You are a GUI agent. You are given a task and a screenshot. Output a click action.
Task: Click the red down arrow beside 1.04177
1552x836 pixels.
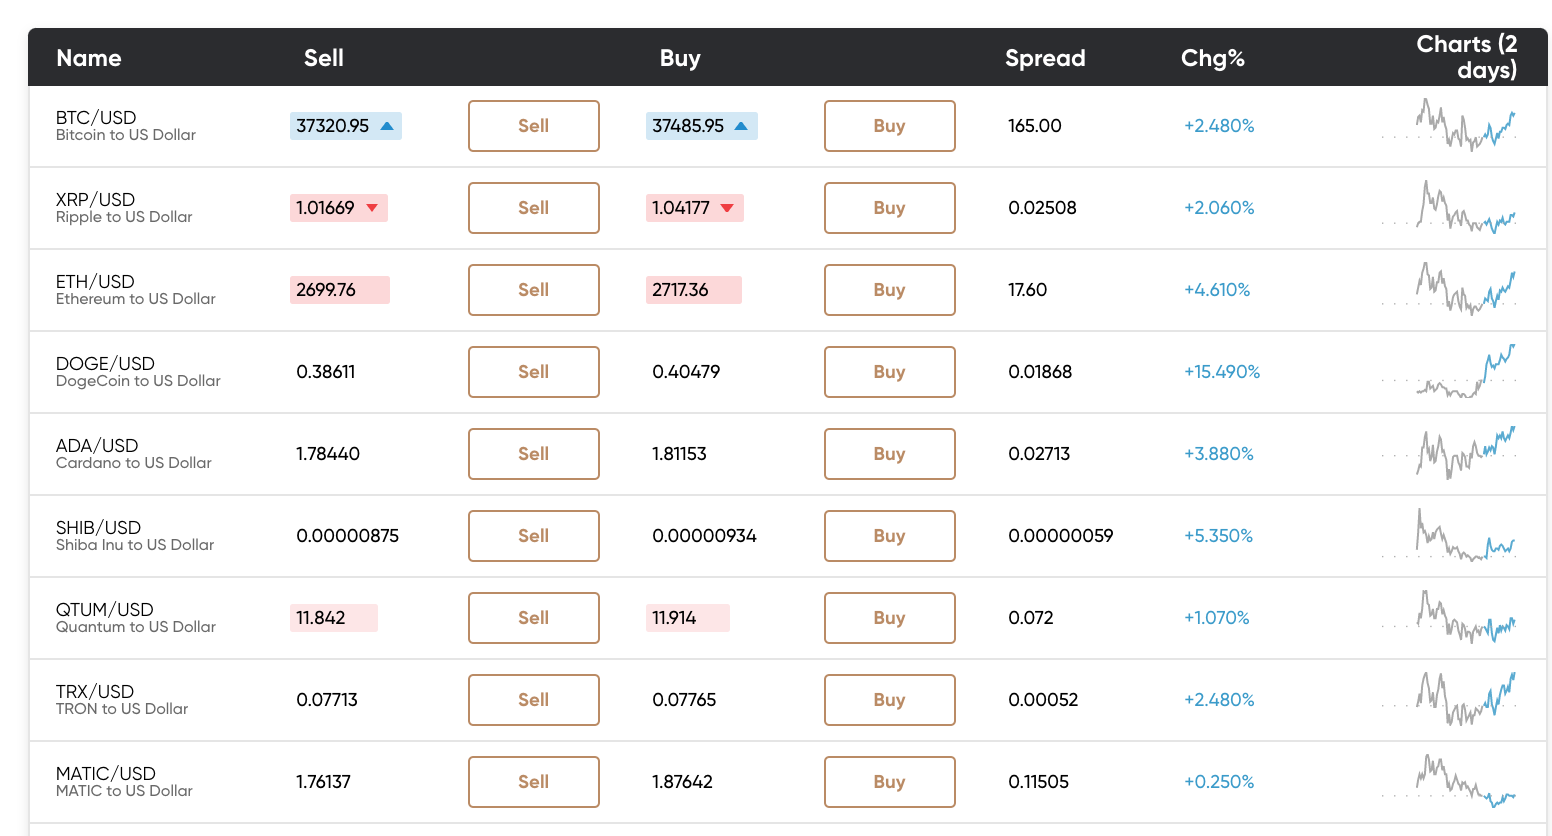727,208
